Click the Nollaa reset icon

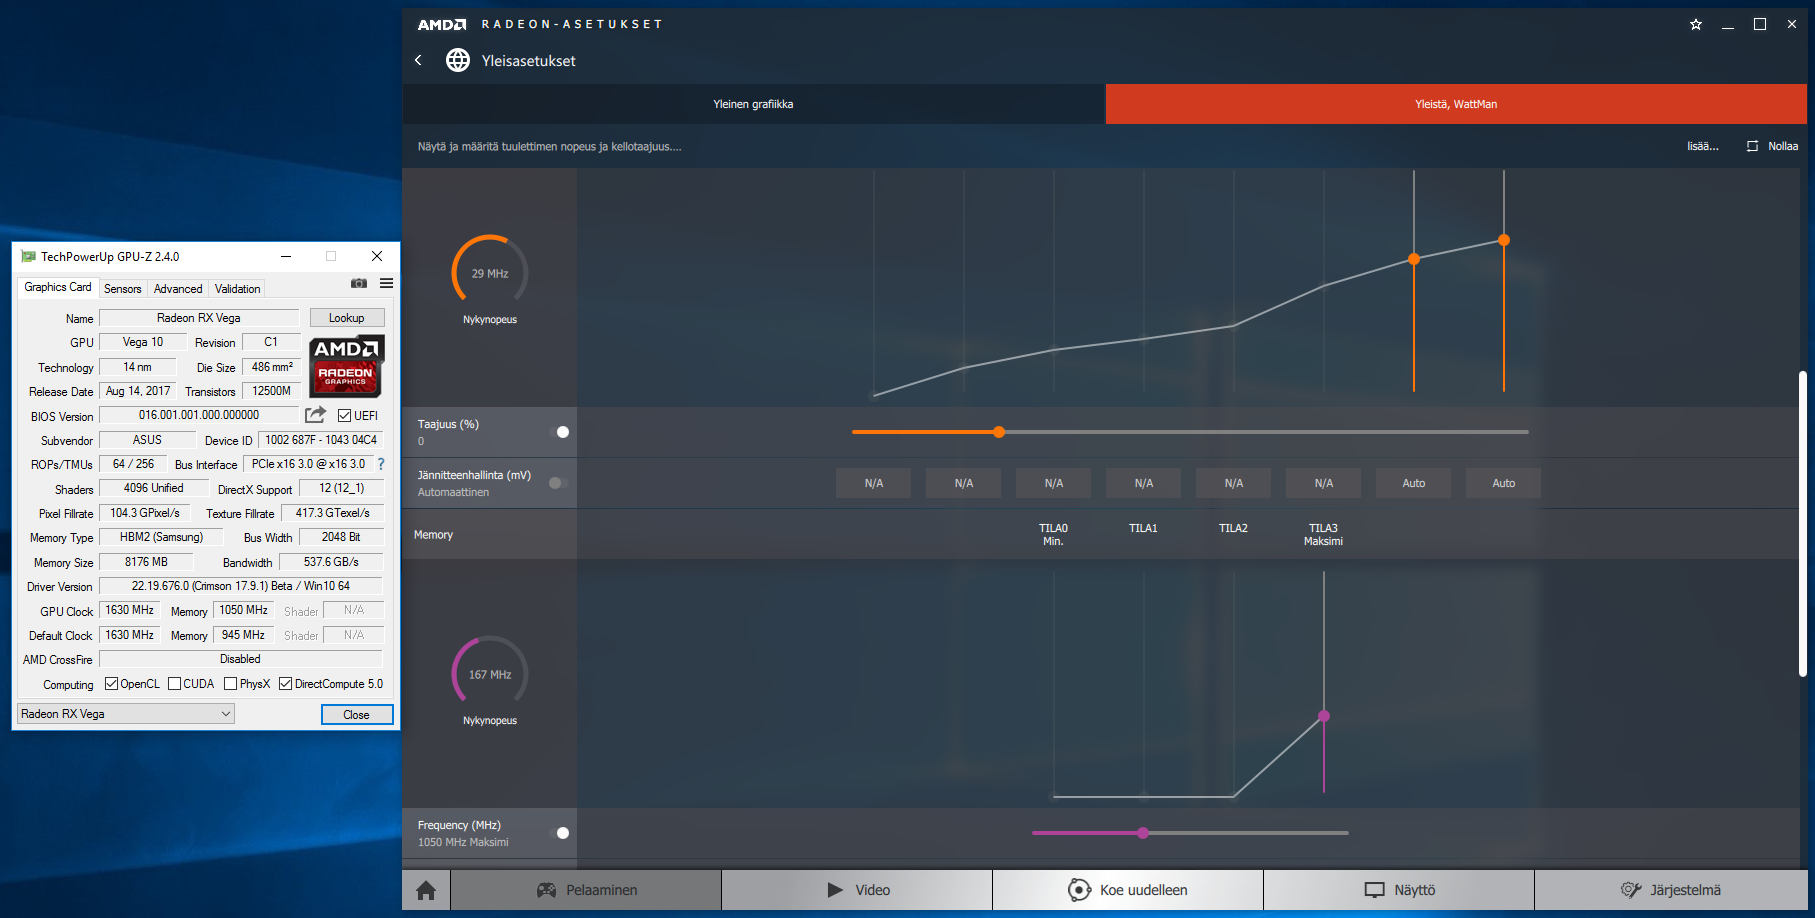[x=1752, y=146]
